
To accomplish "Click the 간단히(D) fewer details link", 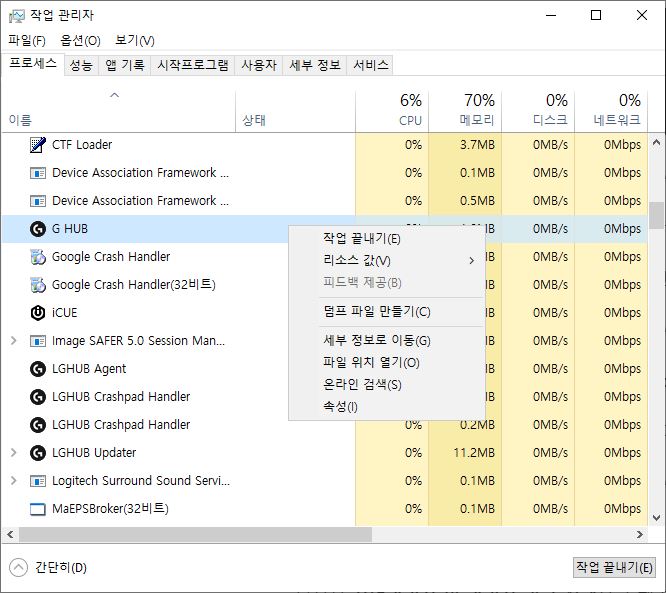I will 61,568.
